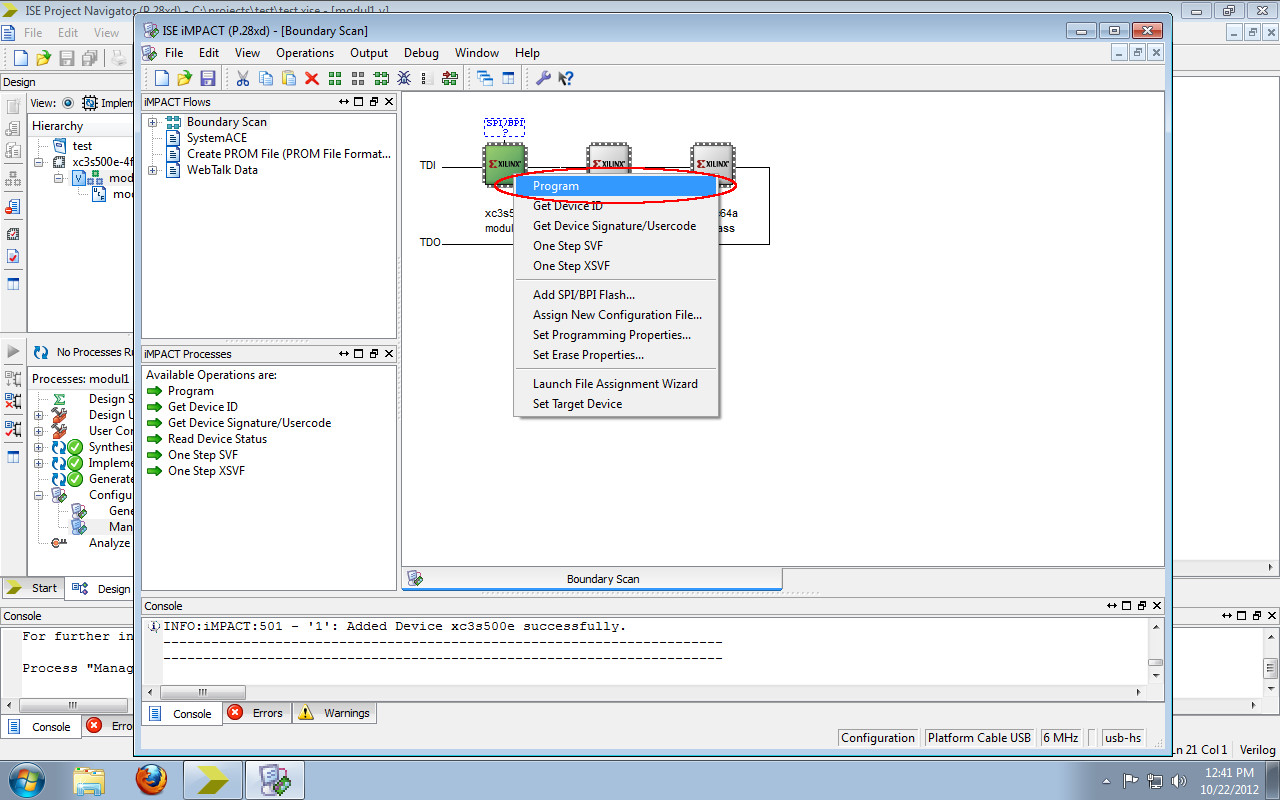Open the Operations menu

coord(305,52)
